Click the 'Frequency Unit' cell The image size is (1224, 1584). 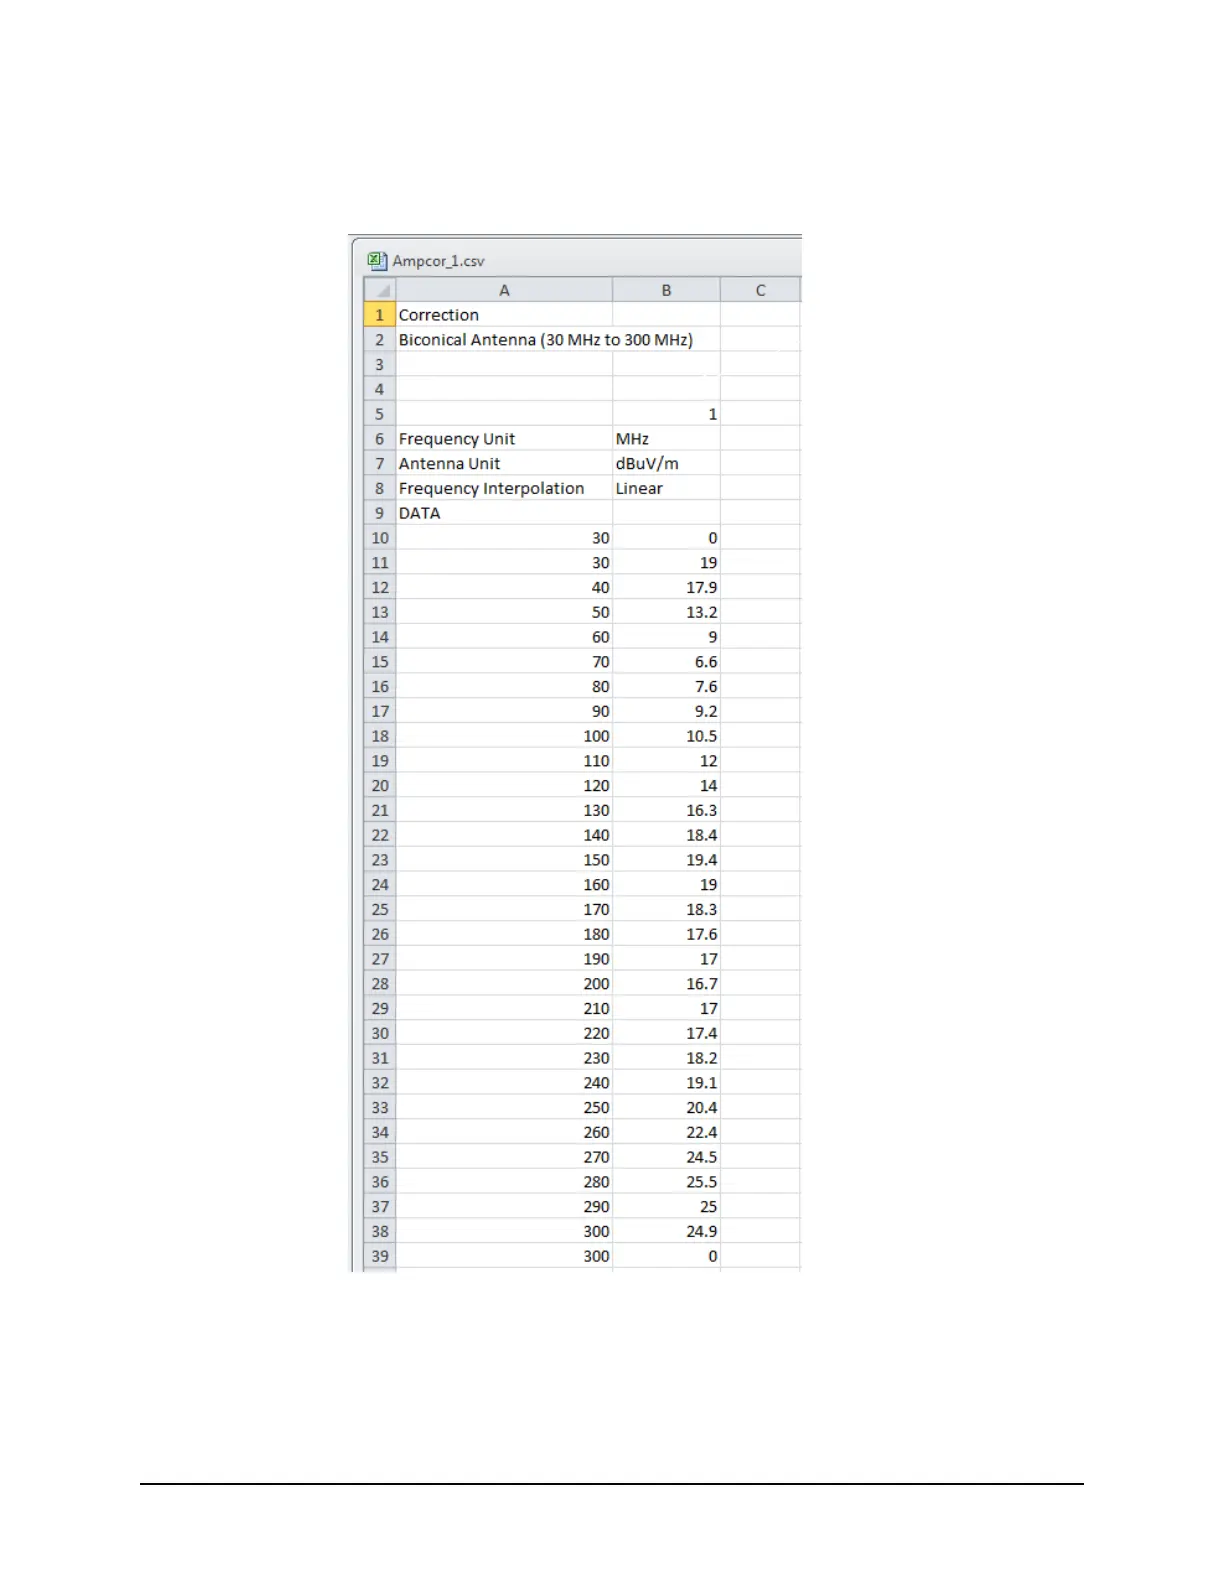point(504,439)
